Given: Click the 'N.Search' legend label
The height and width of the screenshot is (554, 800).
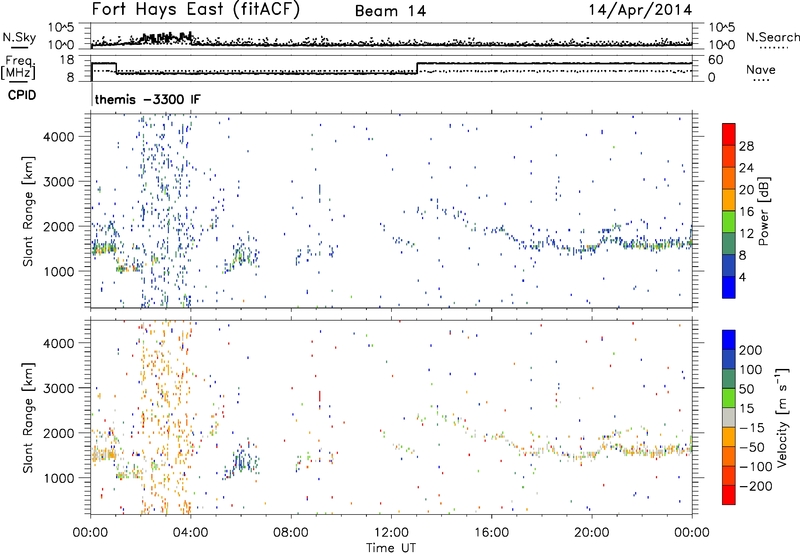Looking at the screenshot, I should click(772, 37).
